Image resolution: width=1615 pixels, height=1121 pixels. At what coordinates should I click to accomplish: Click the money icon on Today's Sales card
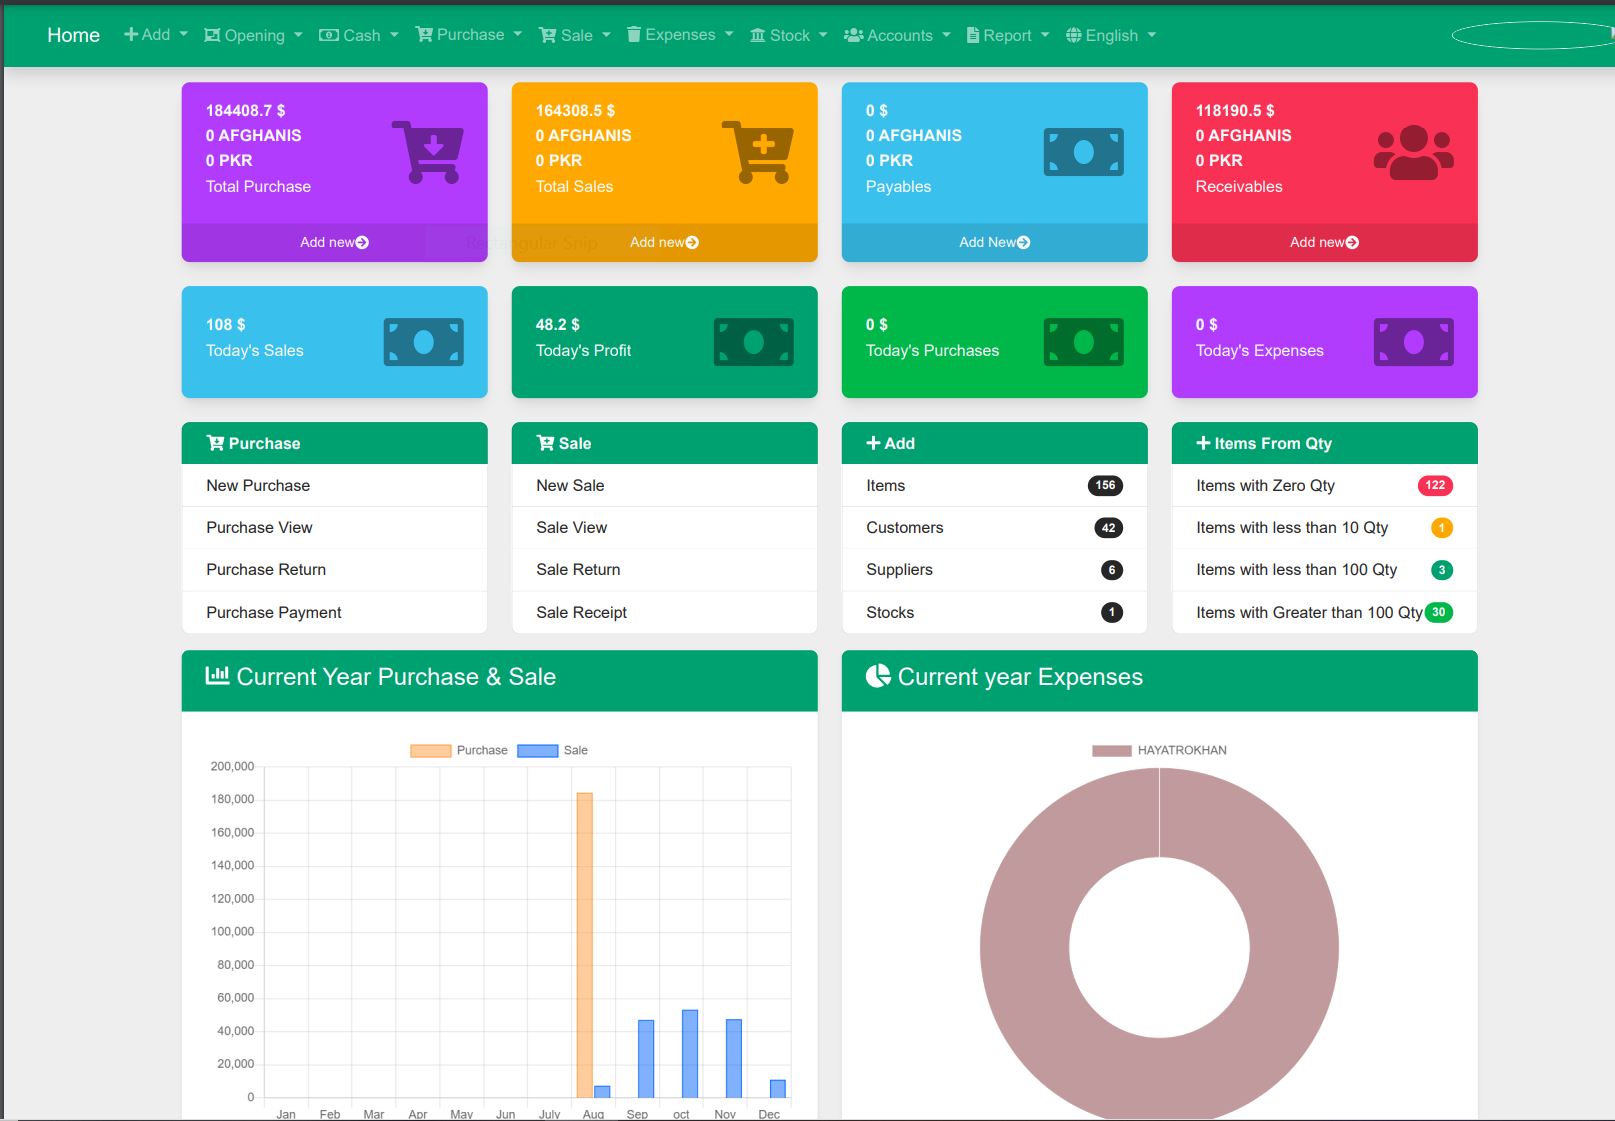pyautogui.click(x=424, y=342)
